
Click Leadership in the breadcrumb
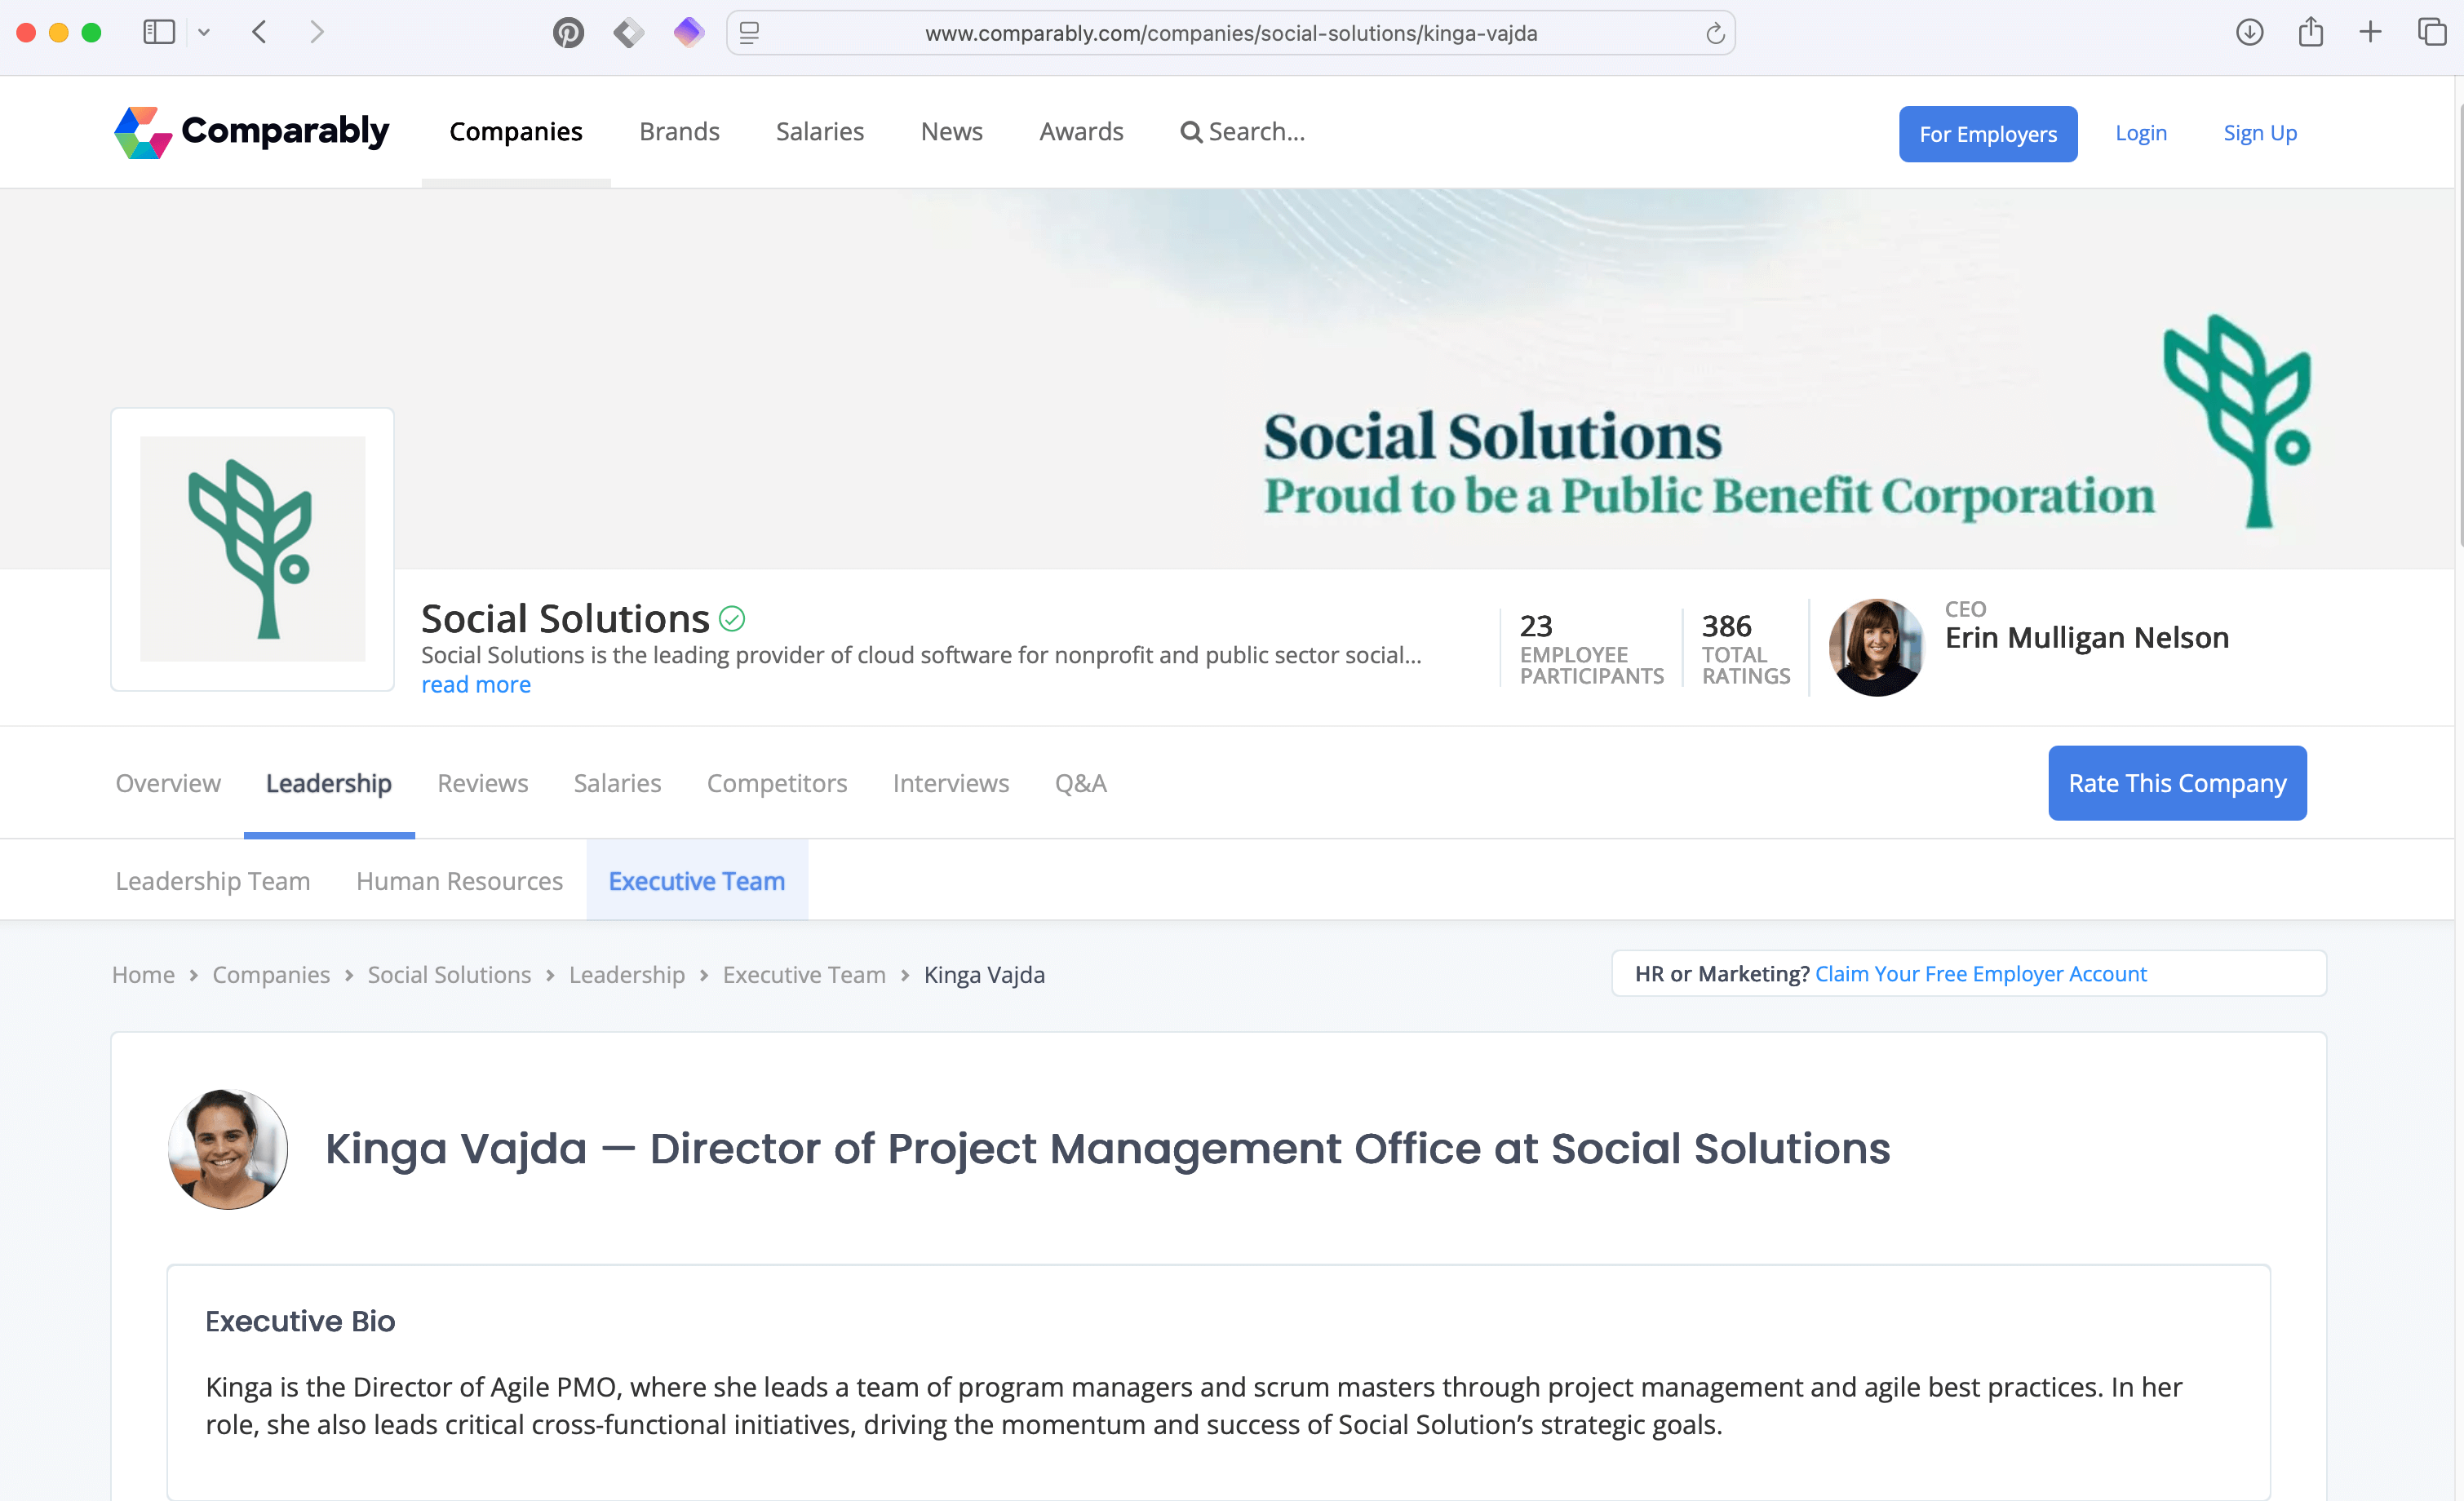tap(627, 975)
